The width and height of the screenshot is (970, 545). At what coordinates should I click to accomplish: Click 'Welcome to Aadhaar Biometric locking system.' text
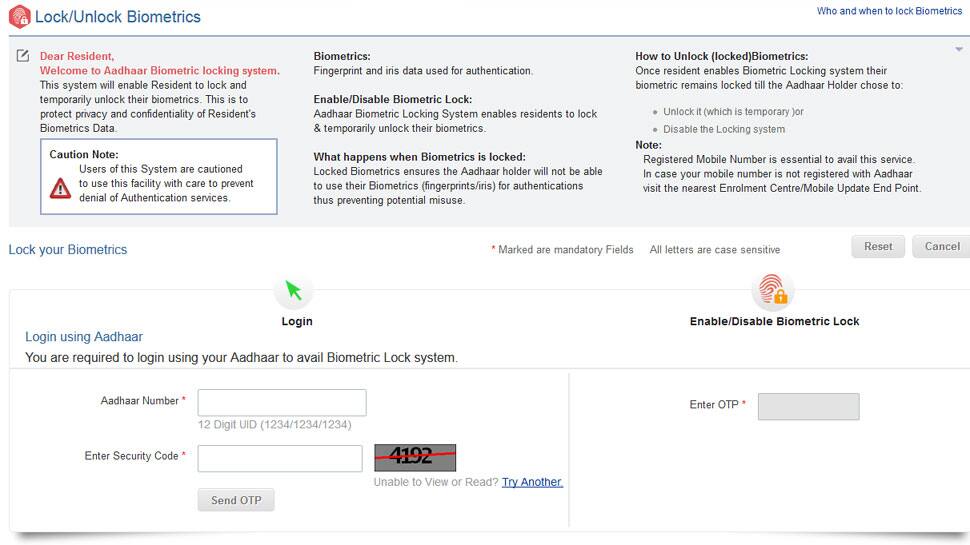click(x=160, y=71)
